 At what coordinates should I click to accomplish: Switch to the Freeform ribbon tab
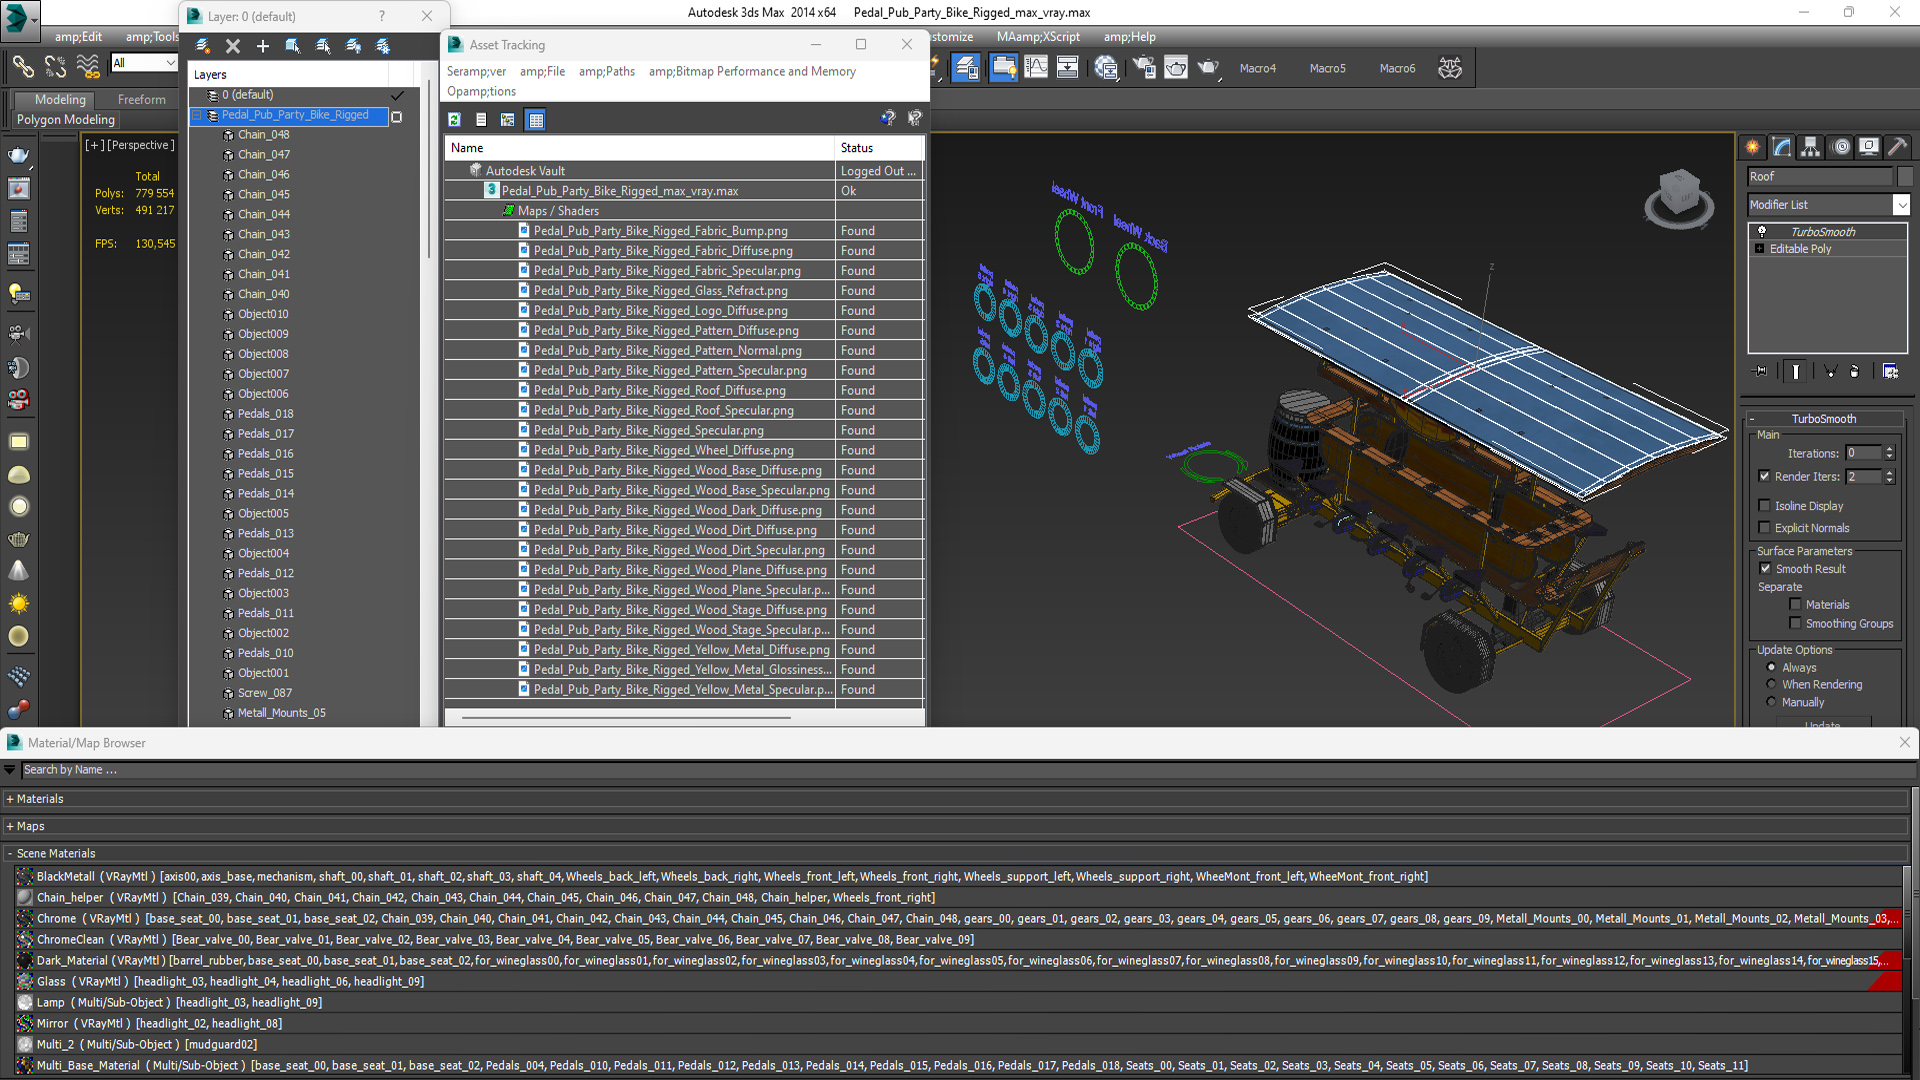[x=142, y=100]
